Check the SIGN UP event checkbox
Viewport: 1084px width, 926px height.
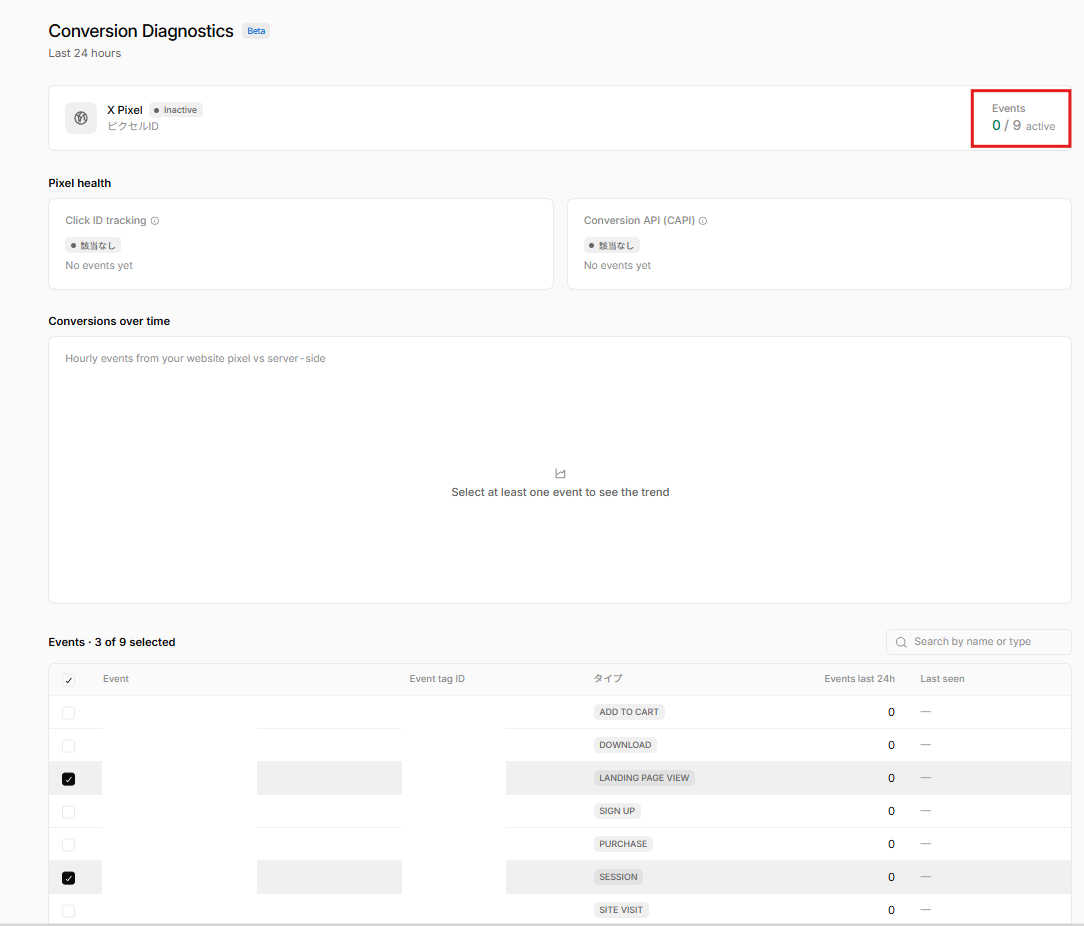pyautogui.click(x=68, y=811)
